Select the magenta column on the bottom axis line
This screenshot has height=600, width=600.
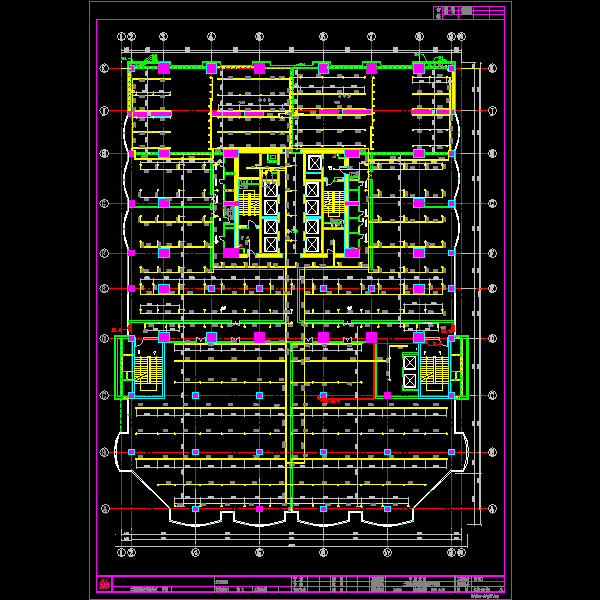coord(259,509)
